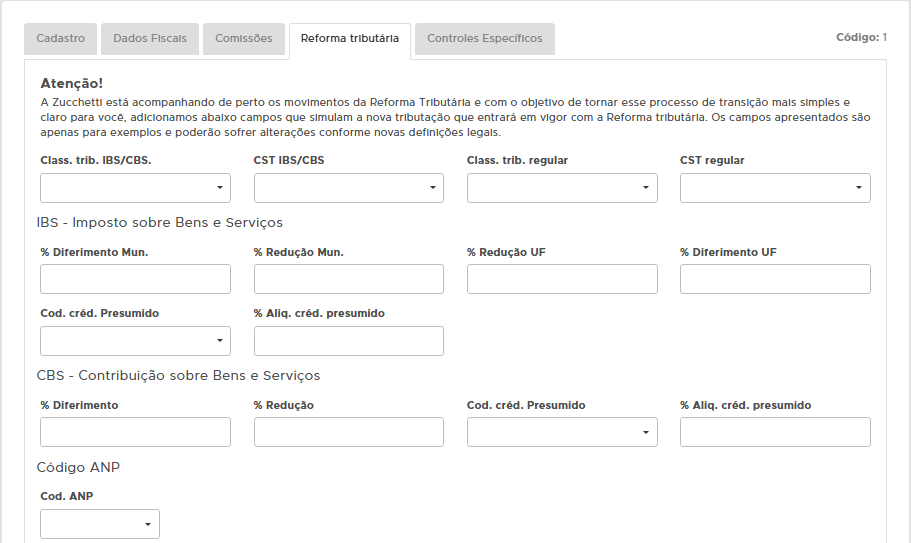The width and height of the screenshot is (911, 543).
Task: Click the % Redução UF field
Action: coord(561,279)
